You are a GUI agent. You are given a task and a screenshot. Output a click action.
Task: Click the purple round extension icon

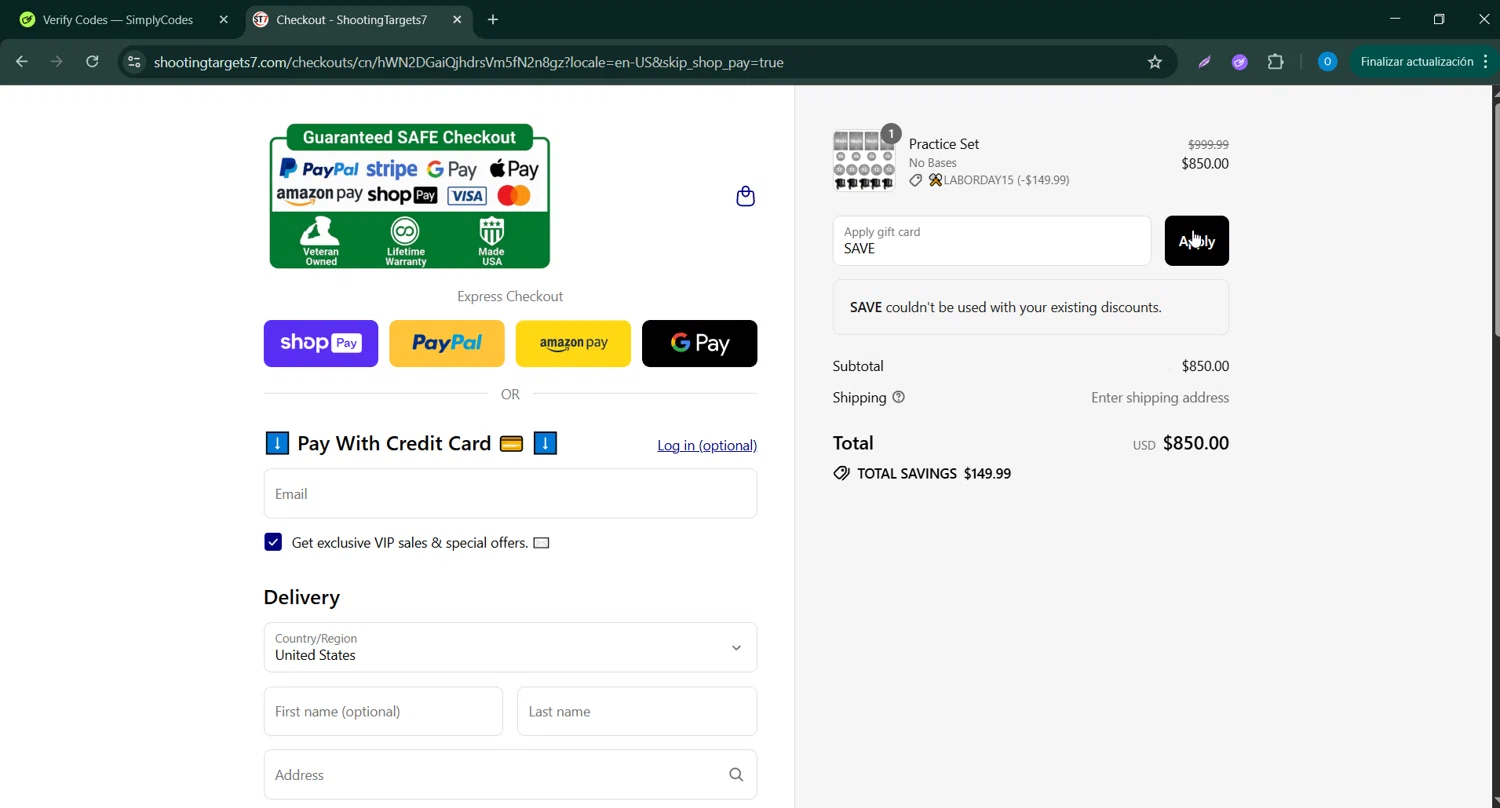(1240, 62)
